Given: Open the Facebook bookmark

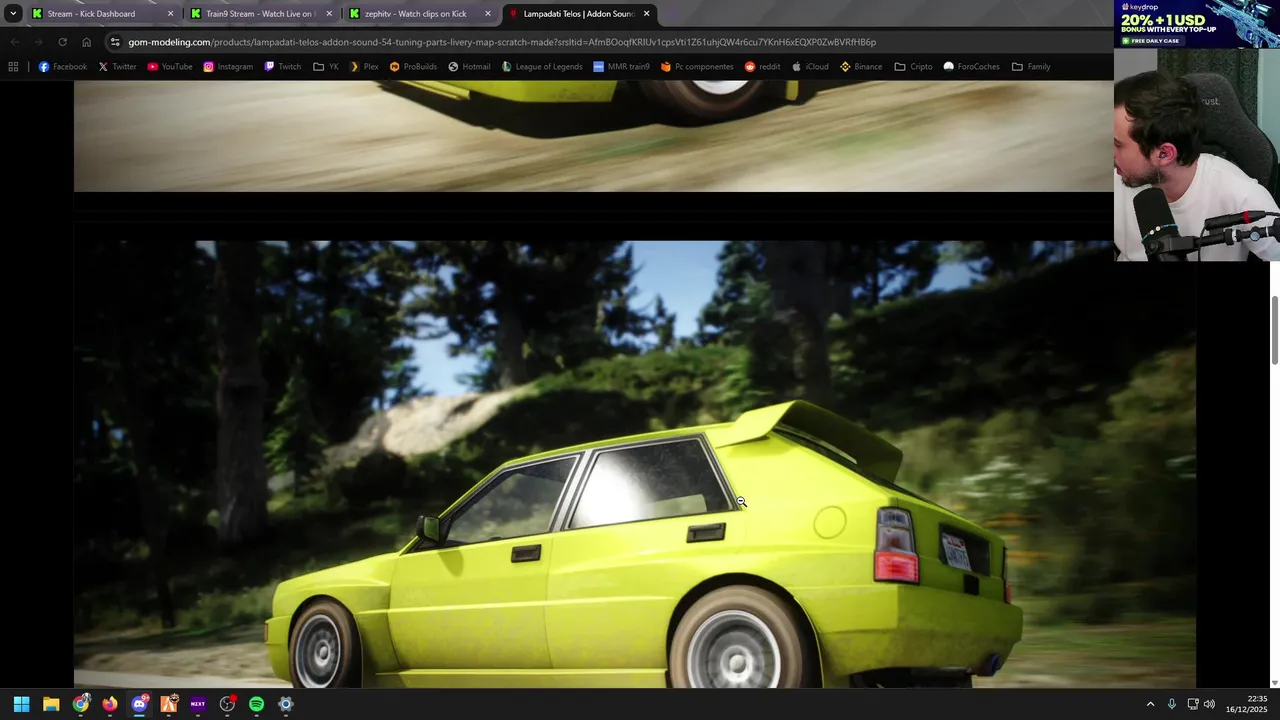Looking at the screenshot, I should tap(63, 67).
